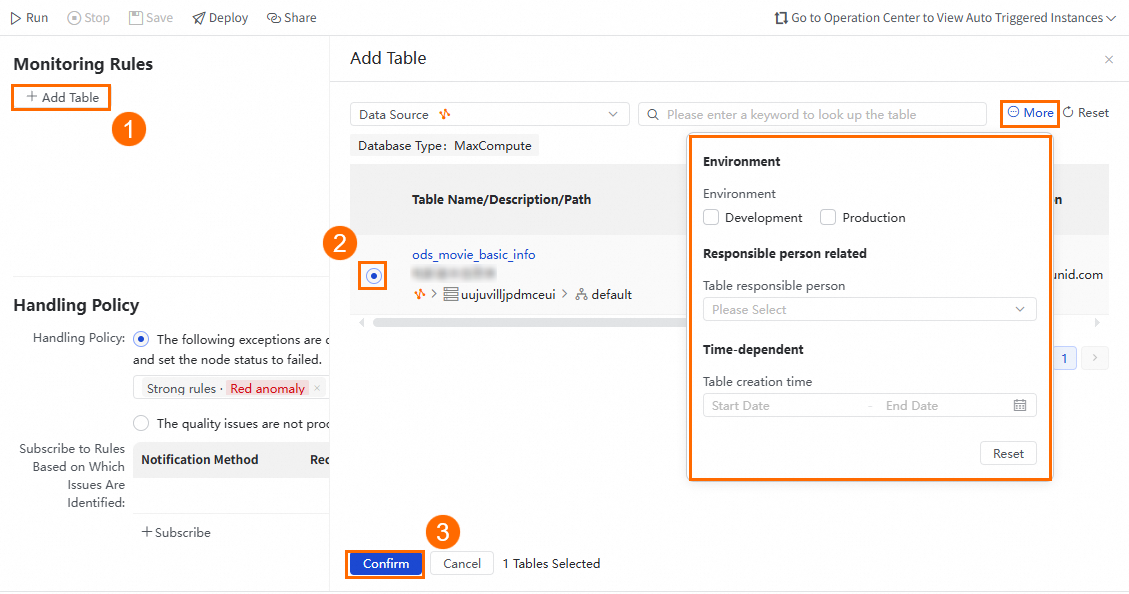Select the ods_movie_basic_info radio button

(x=374, y=276)
